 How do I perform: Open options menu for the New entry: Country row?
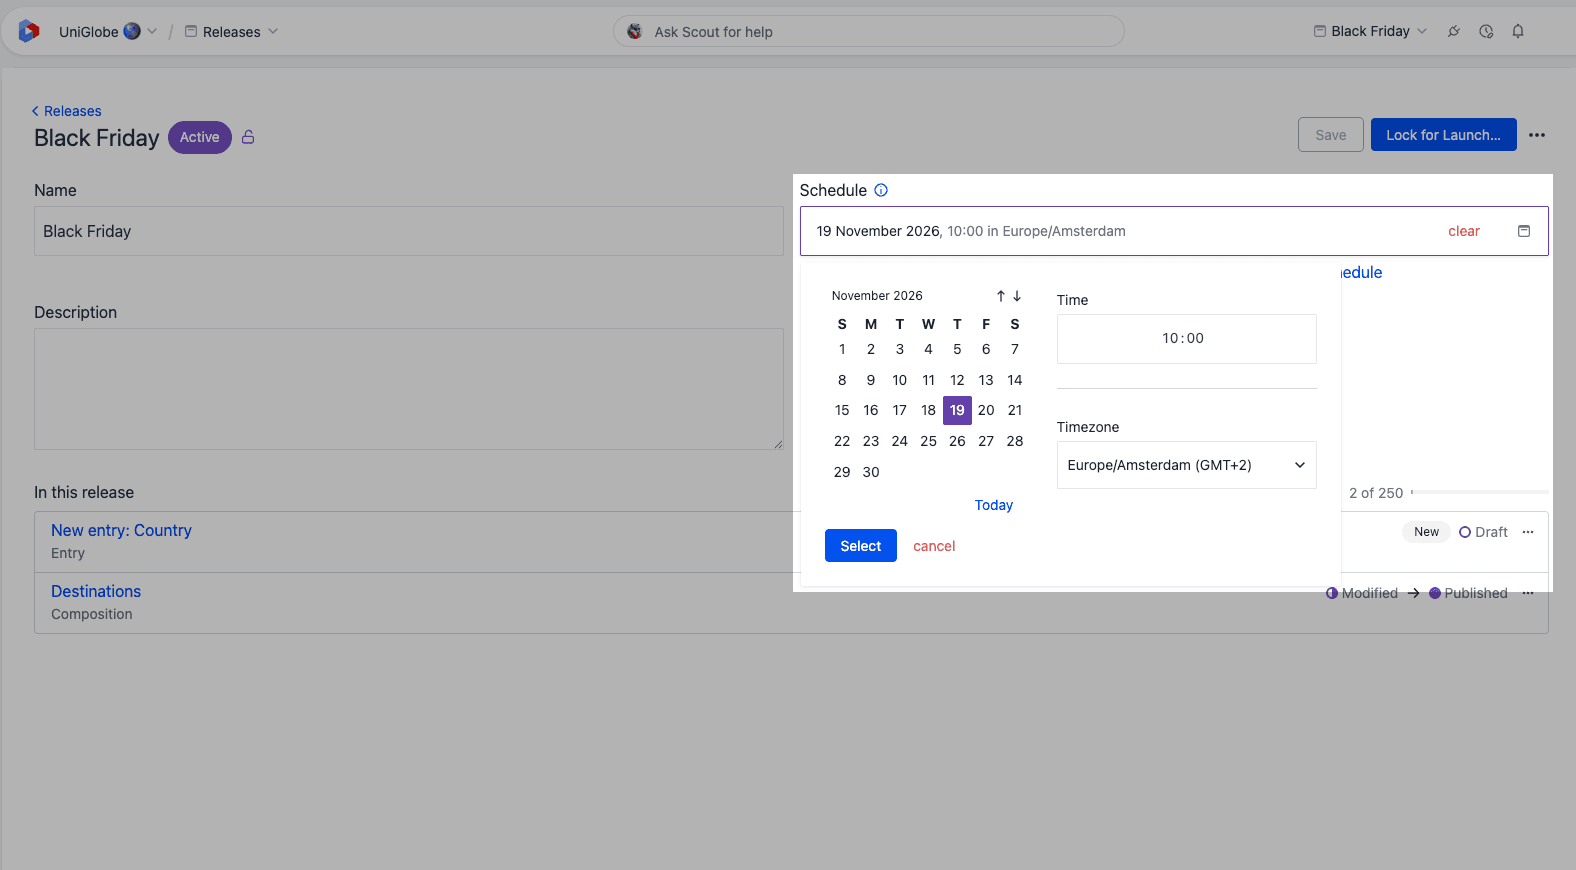[1528, 532]
